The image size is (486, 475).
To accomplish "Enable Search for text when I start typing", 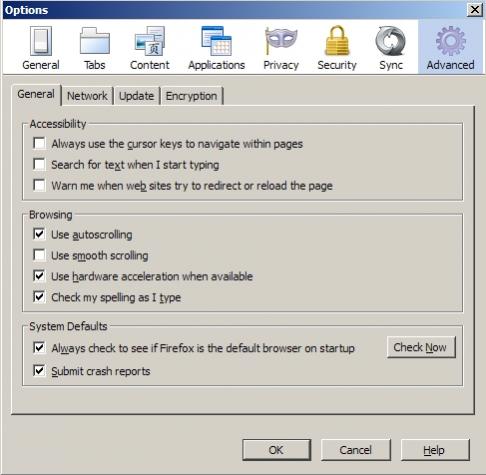I will click(39, 164).
